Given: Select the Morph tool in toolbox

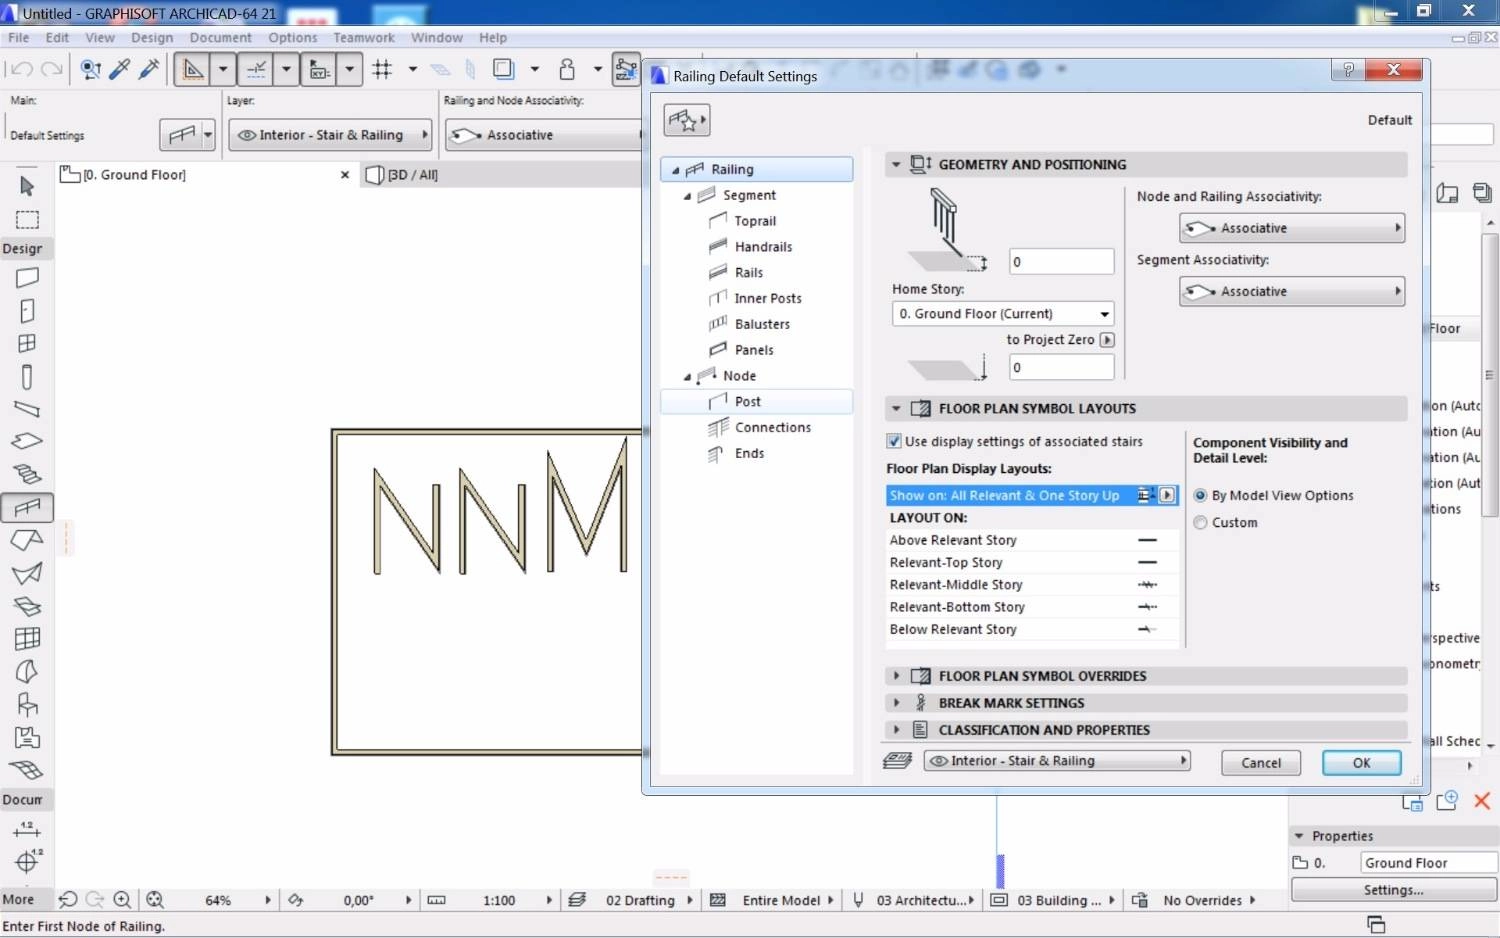Looking at the screenshot, I should [x=27, y=671].
